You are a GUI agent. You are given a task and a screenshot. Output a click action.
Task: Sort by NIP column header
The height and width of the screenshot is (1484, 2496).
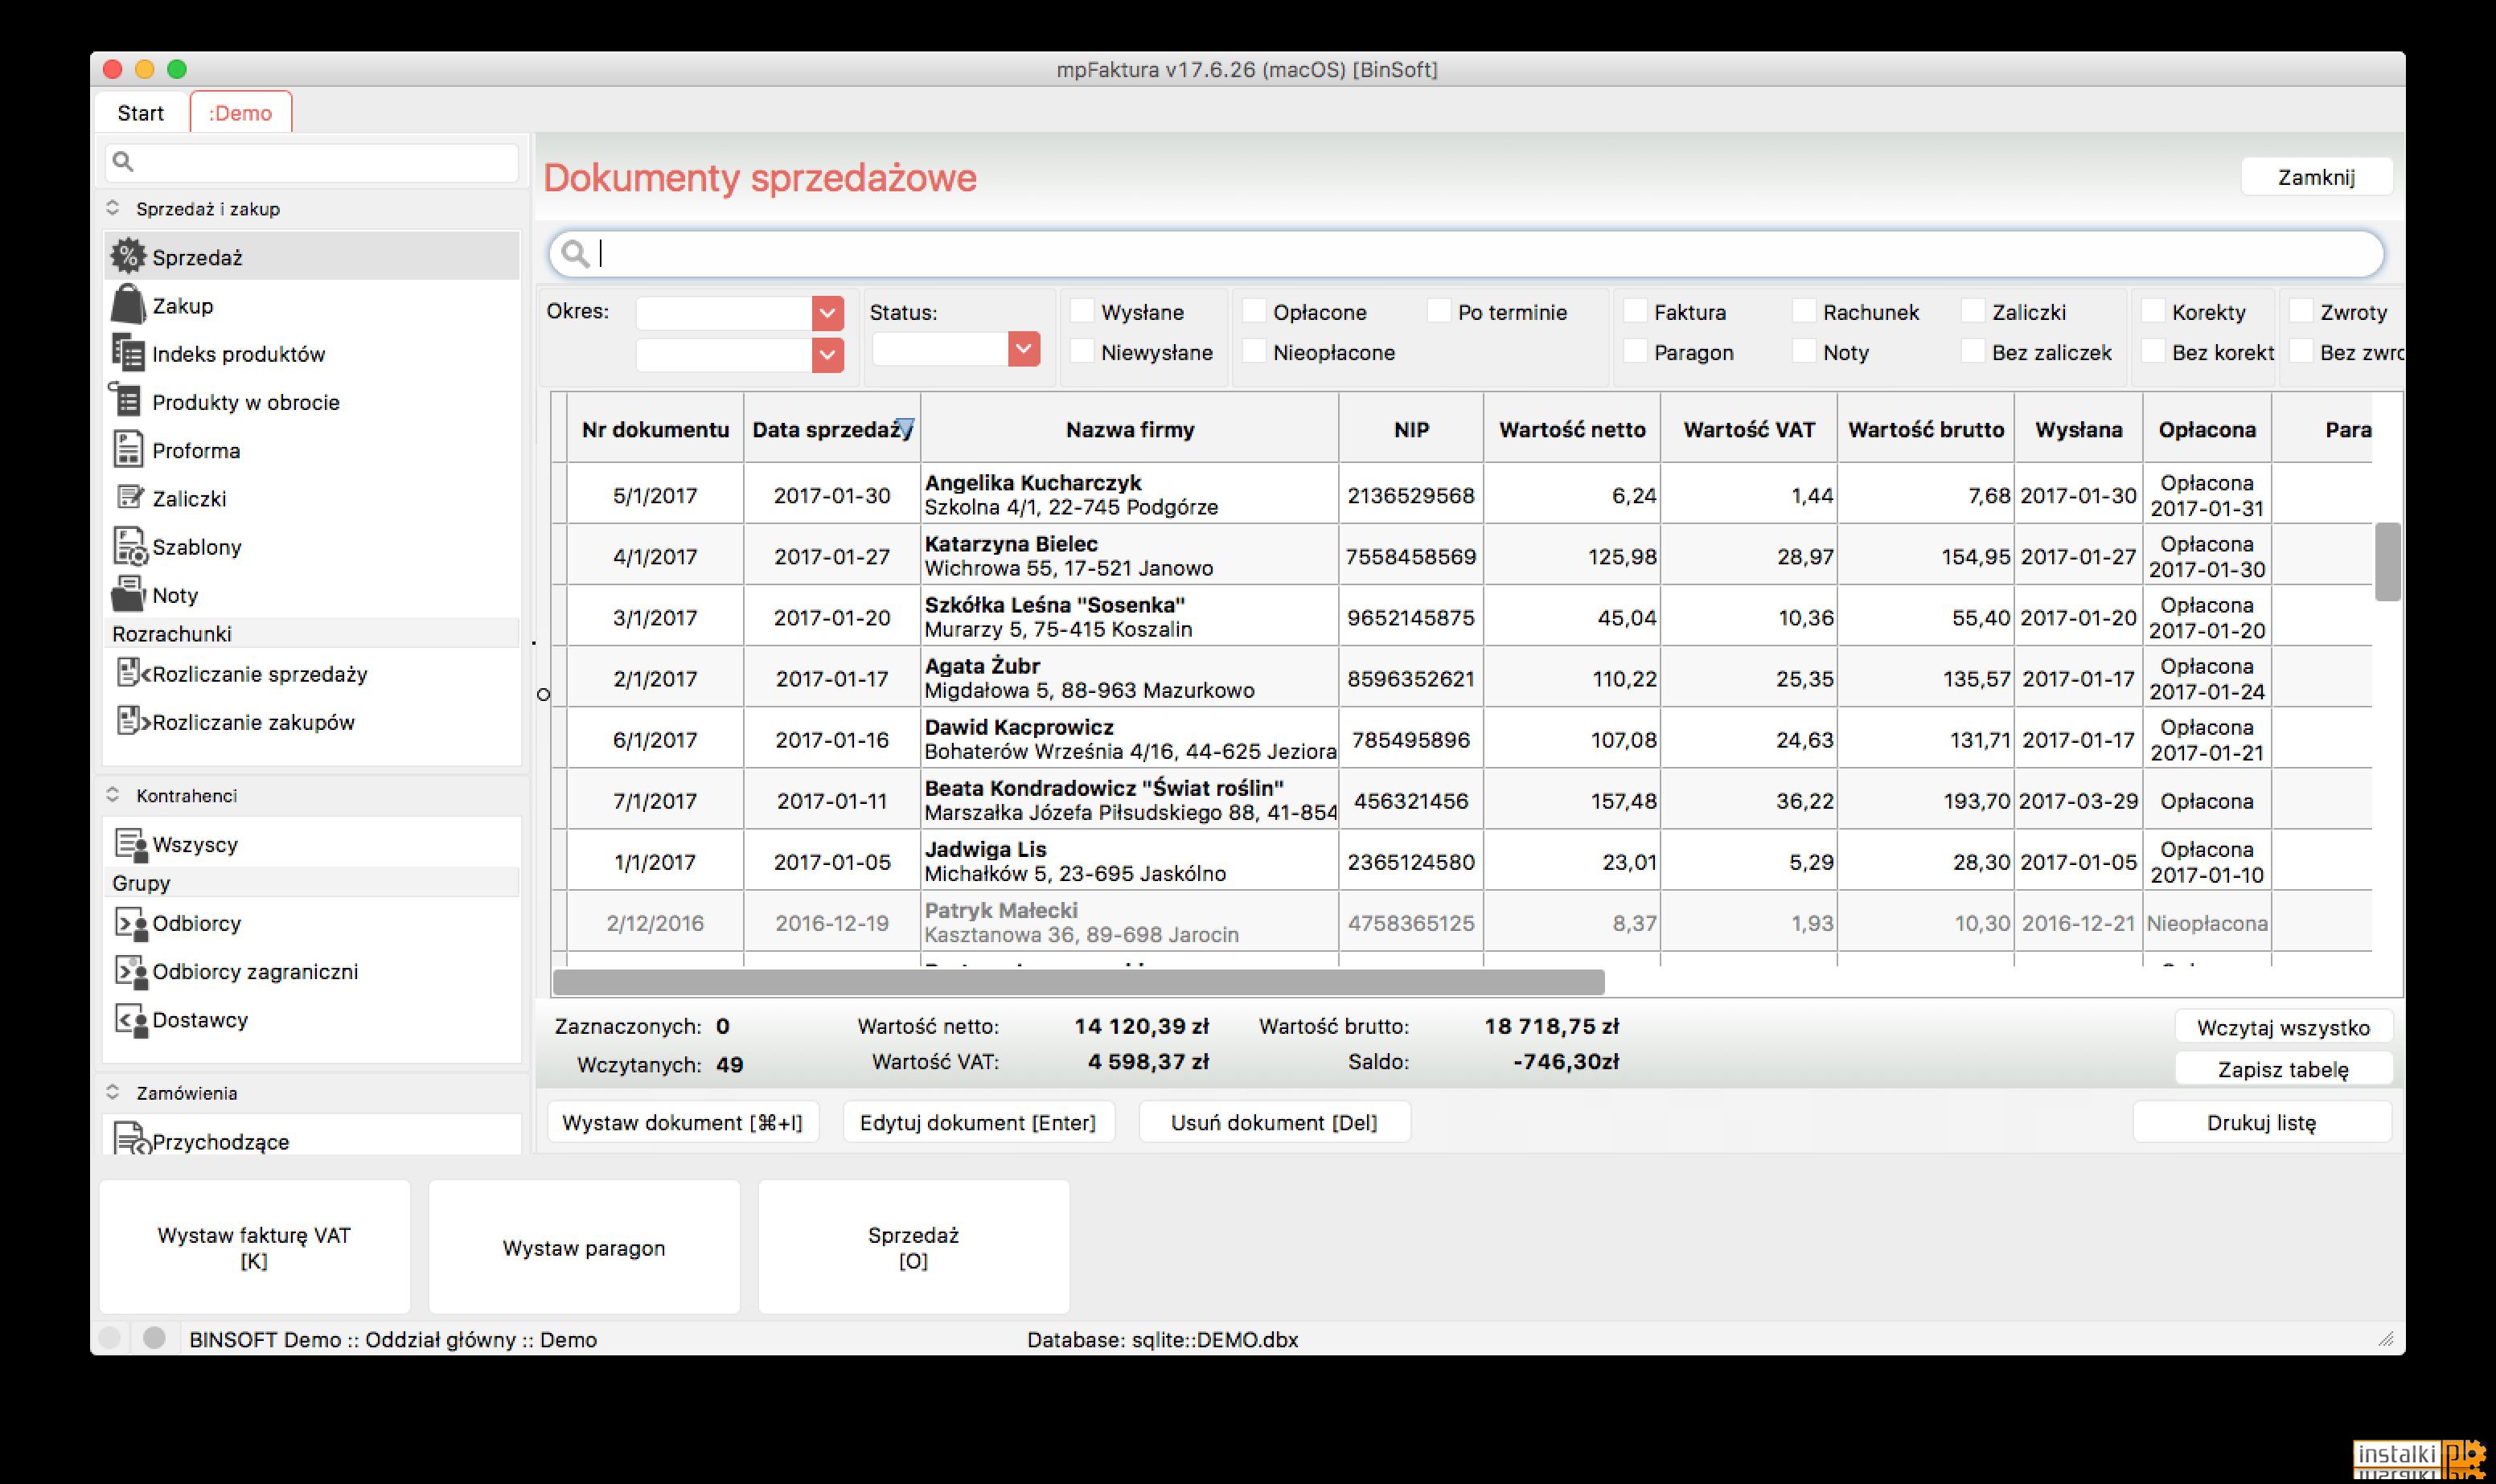coord(1411,429)
